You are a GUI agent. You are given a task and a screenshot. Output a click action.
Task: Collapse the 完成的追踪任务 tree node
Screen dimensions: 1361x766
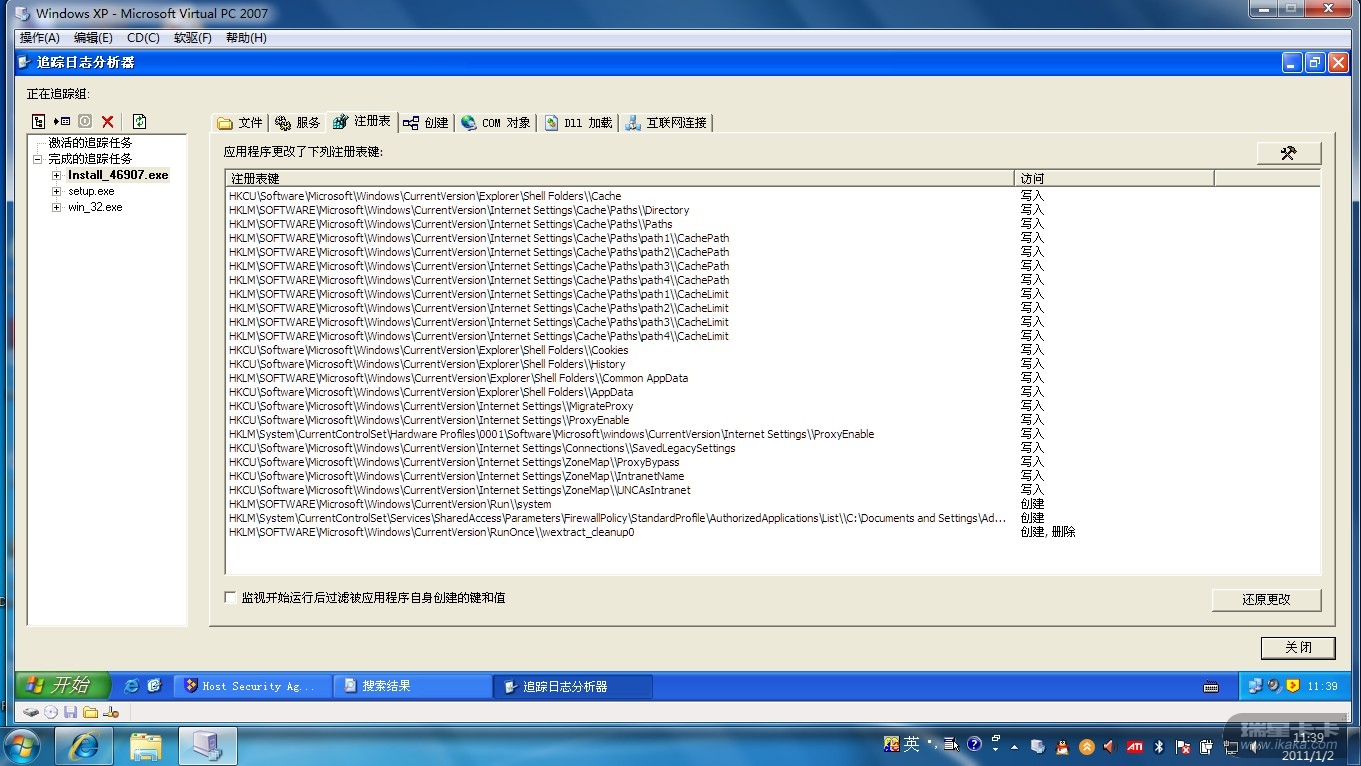coord(38,159)
